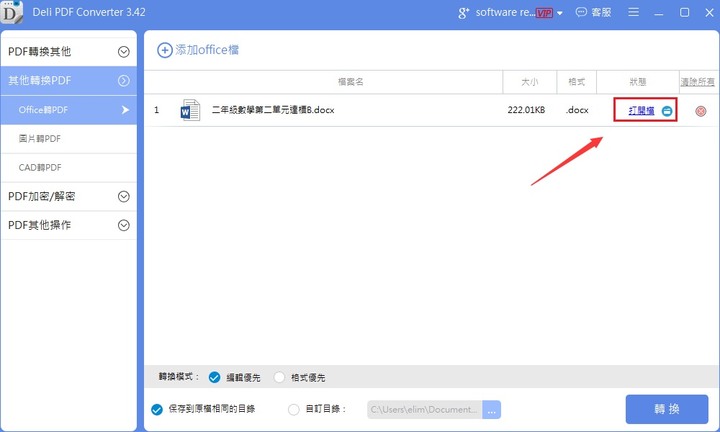Viewport: 720px width, 432px height.
Task: Click the blue folder icon next to 打開檔
Action: tap(667, 111)
